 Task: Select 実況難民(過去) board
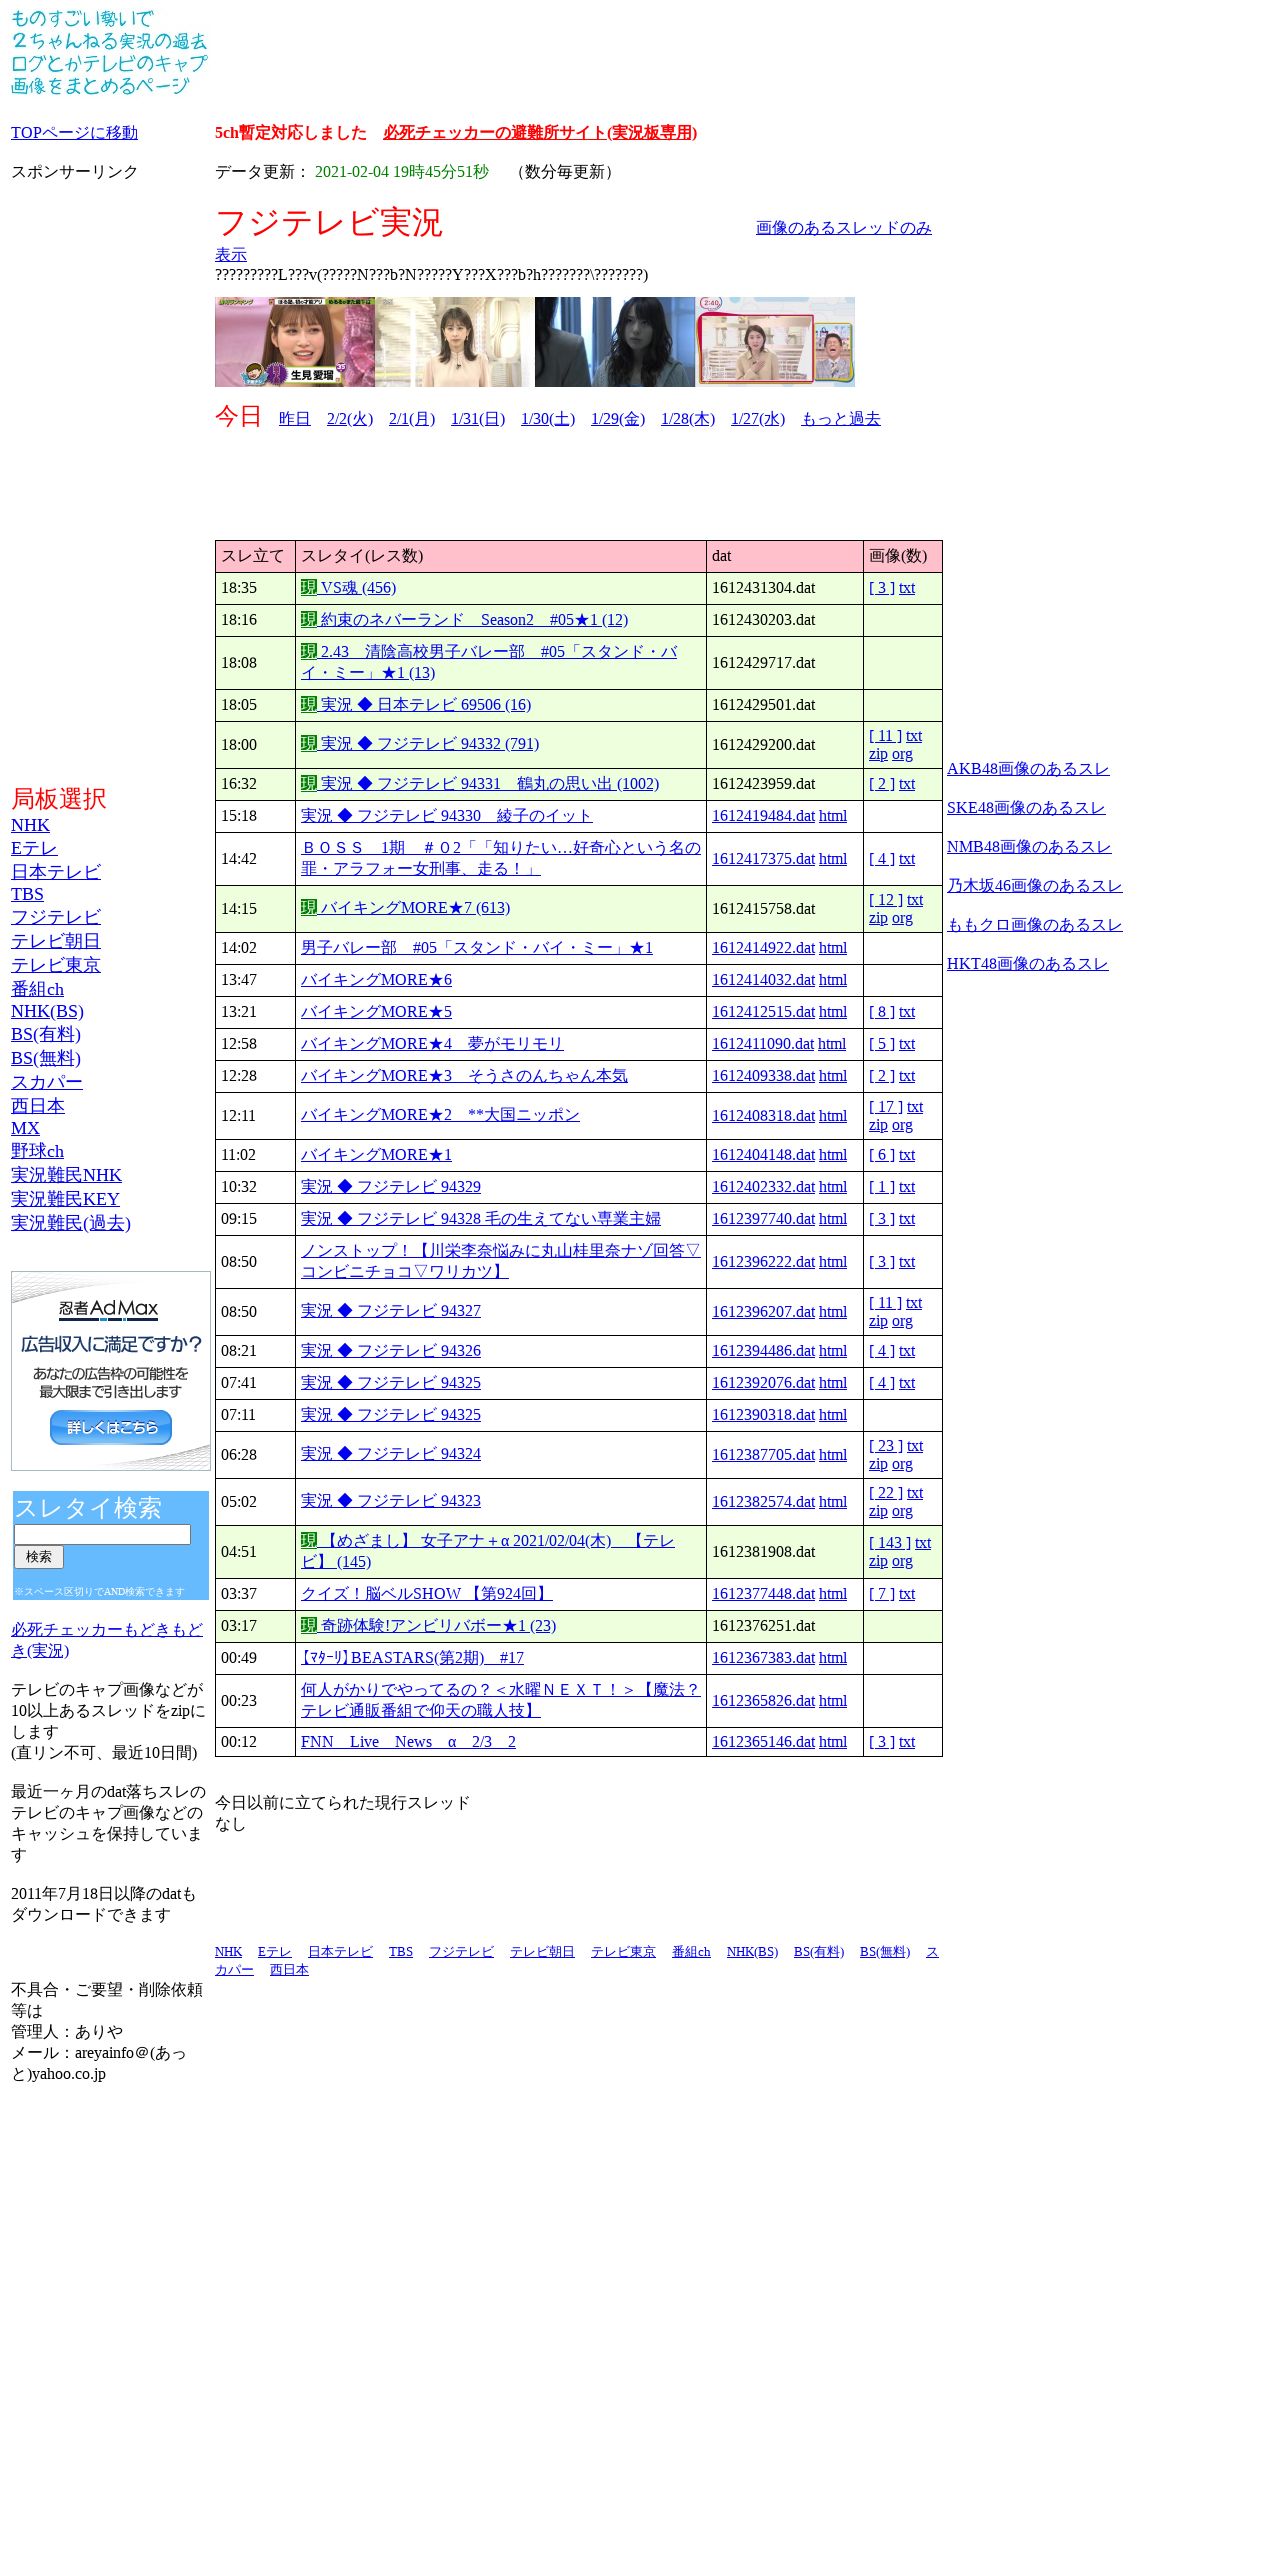71,1224
